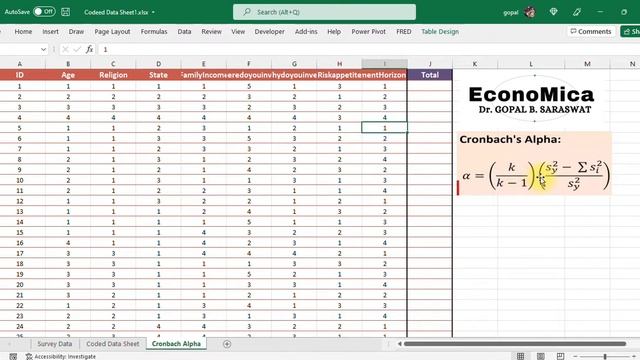
Task: Open the Power Pivot tab
Action: (369, 31)
